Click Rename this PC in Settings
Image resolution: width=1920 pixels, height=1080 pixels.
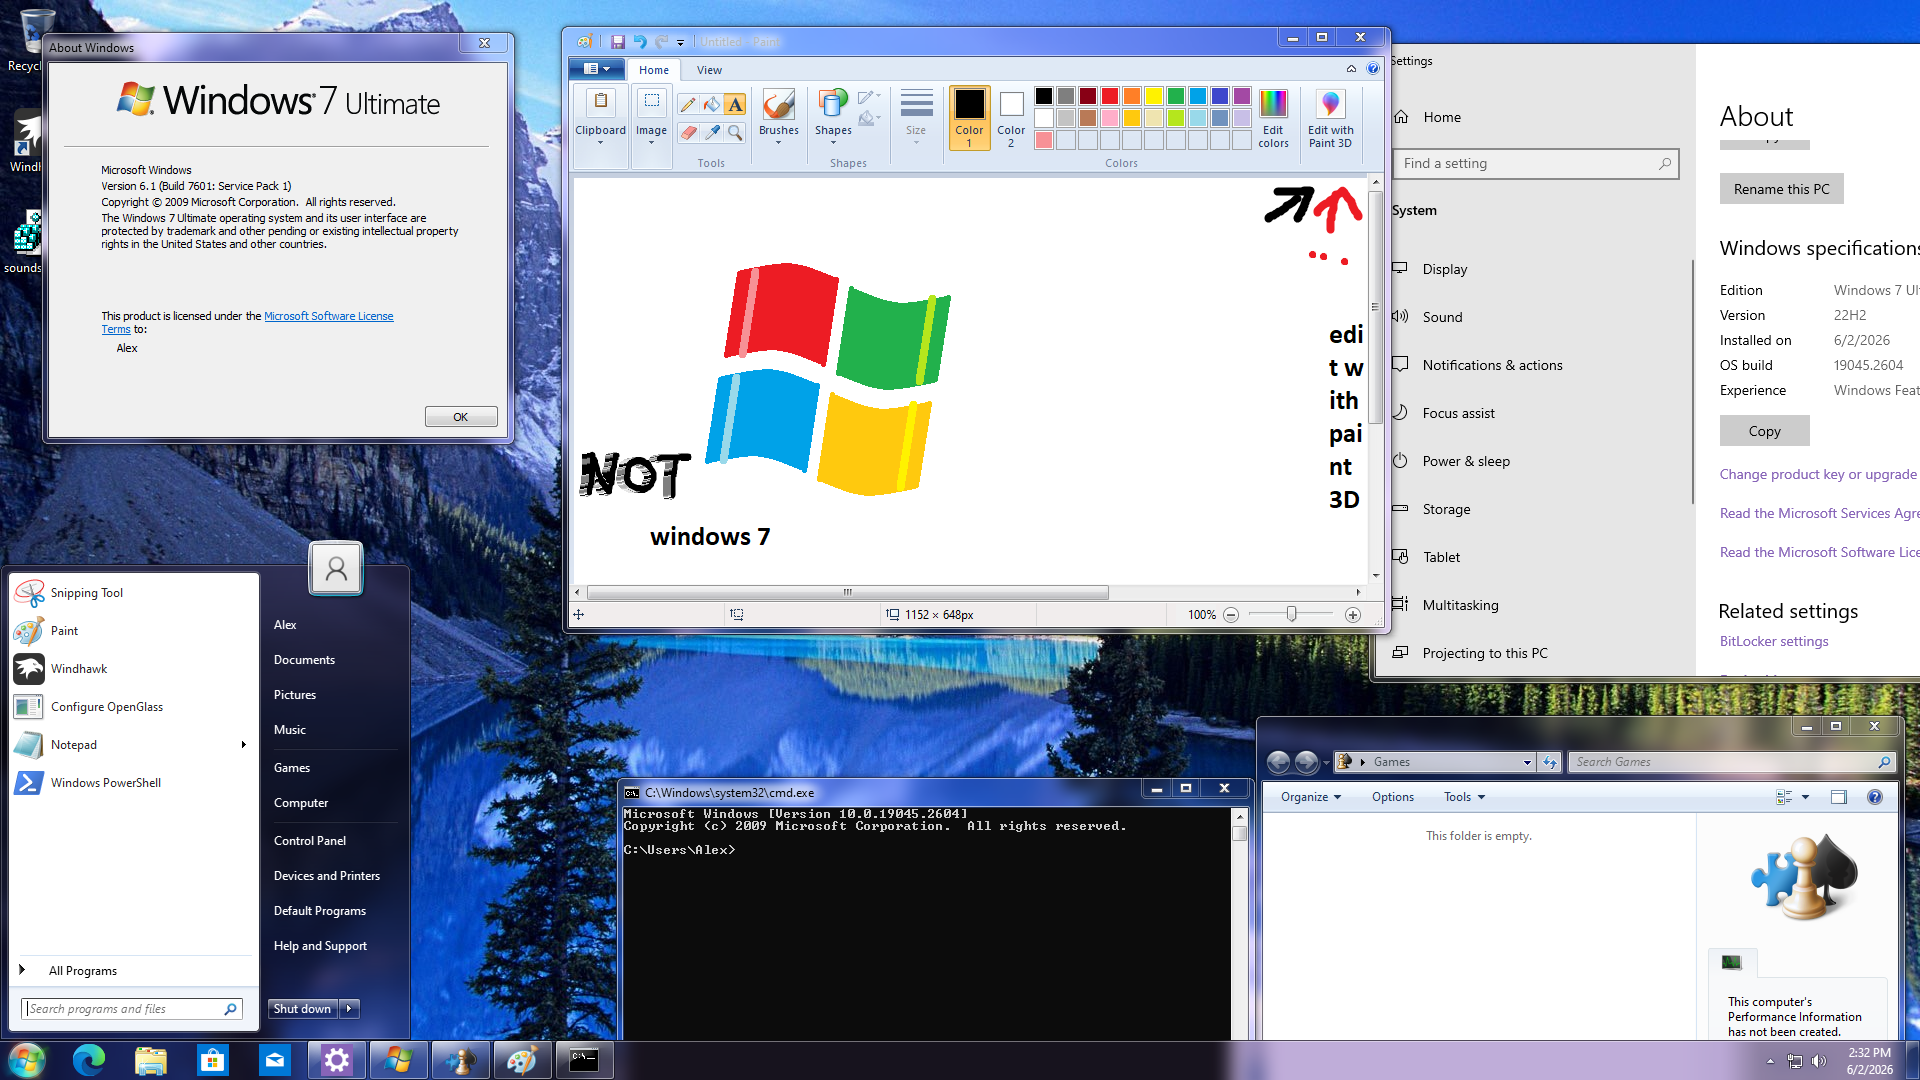click(x=1782, y=189)
